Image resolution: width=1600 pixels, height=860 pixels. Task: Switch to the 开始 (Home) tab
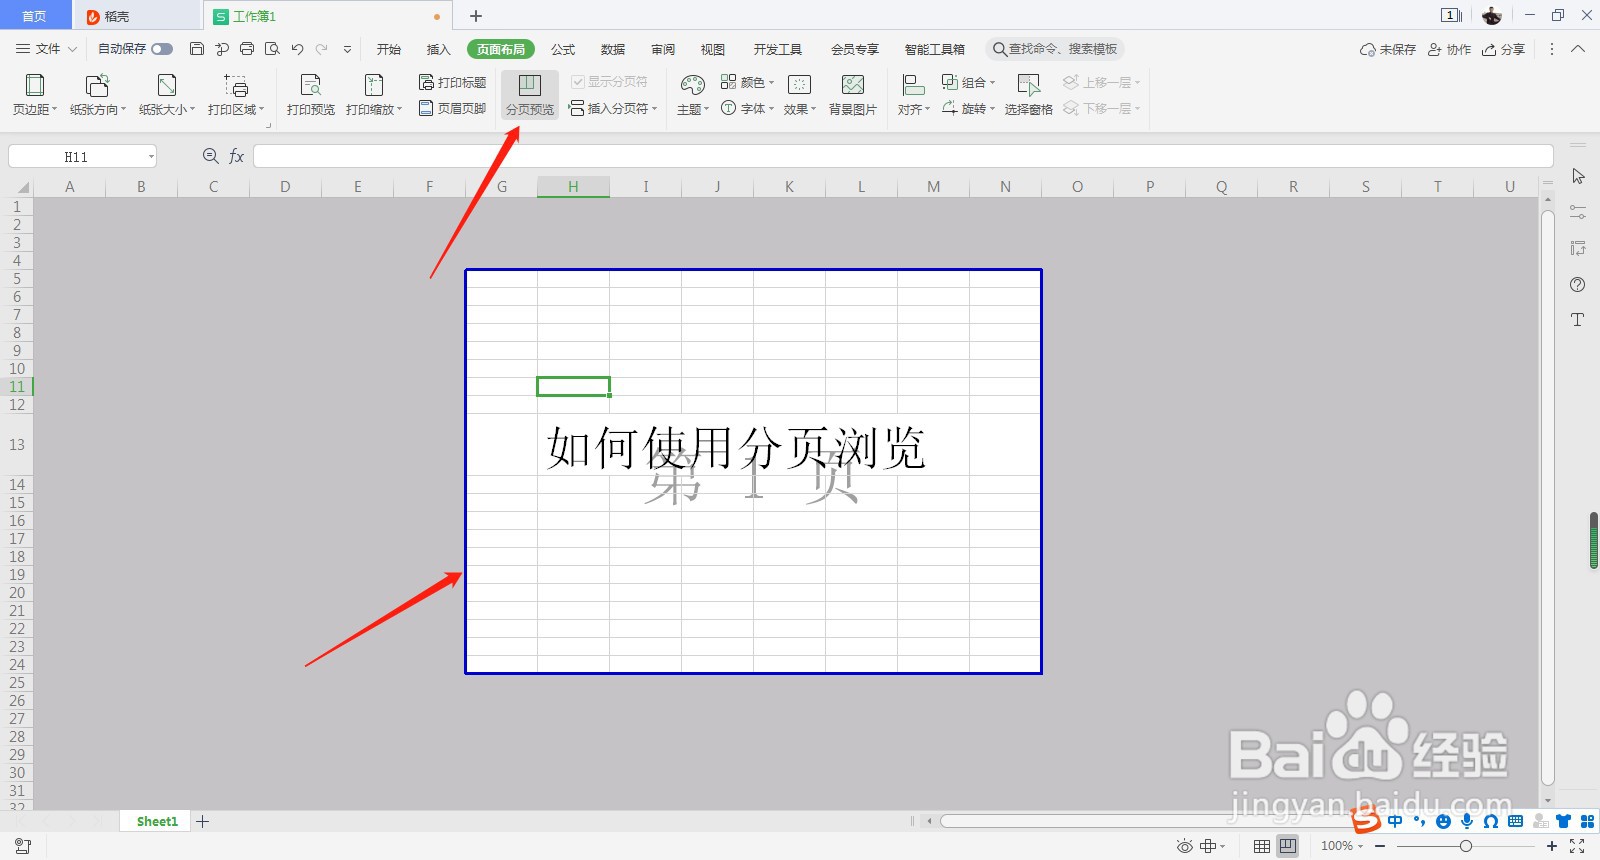389,49
